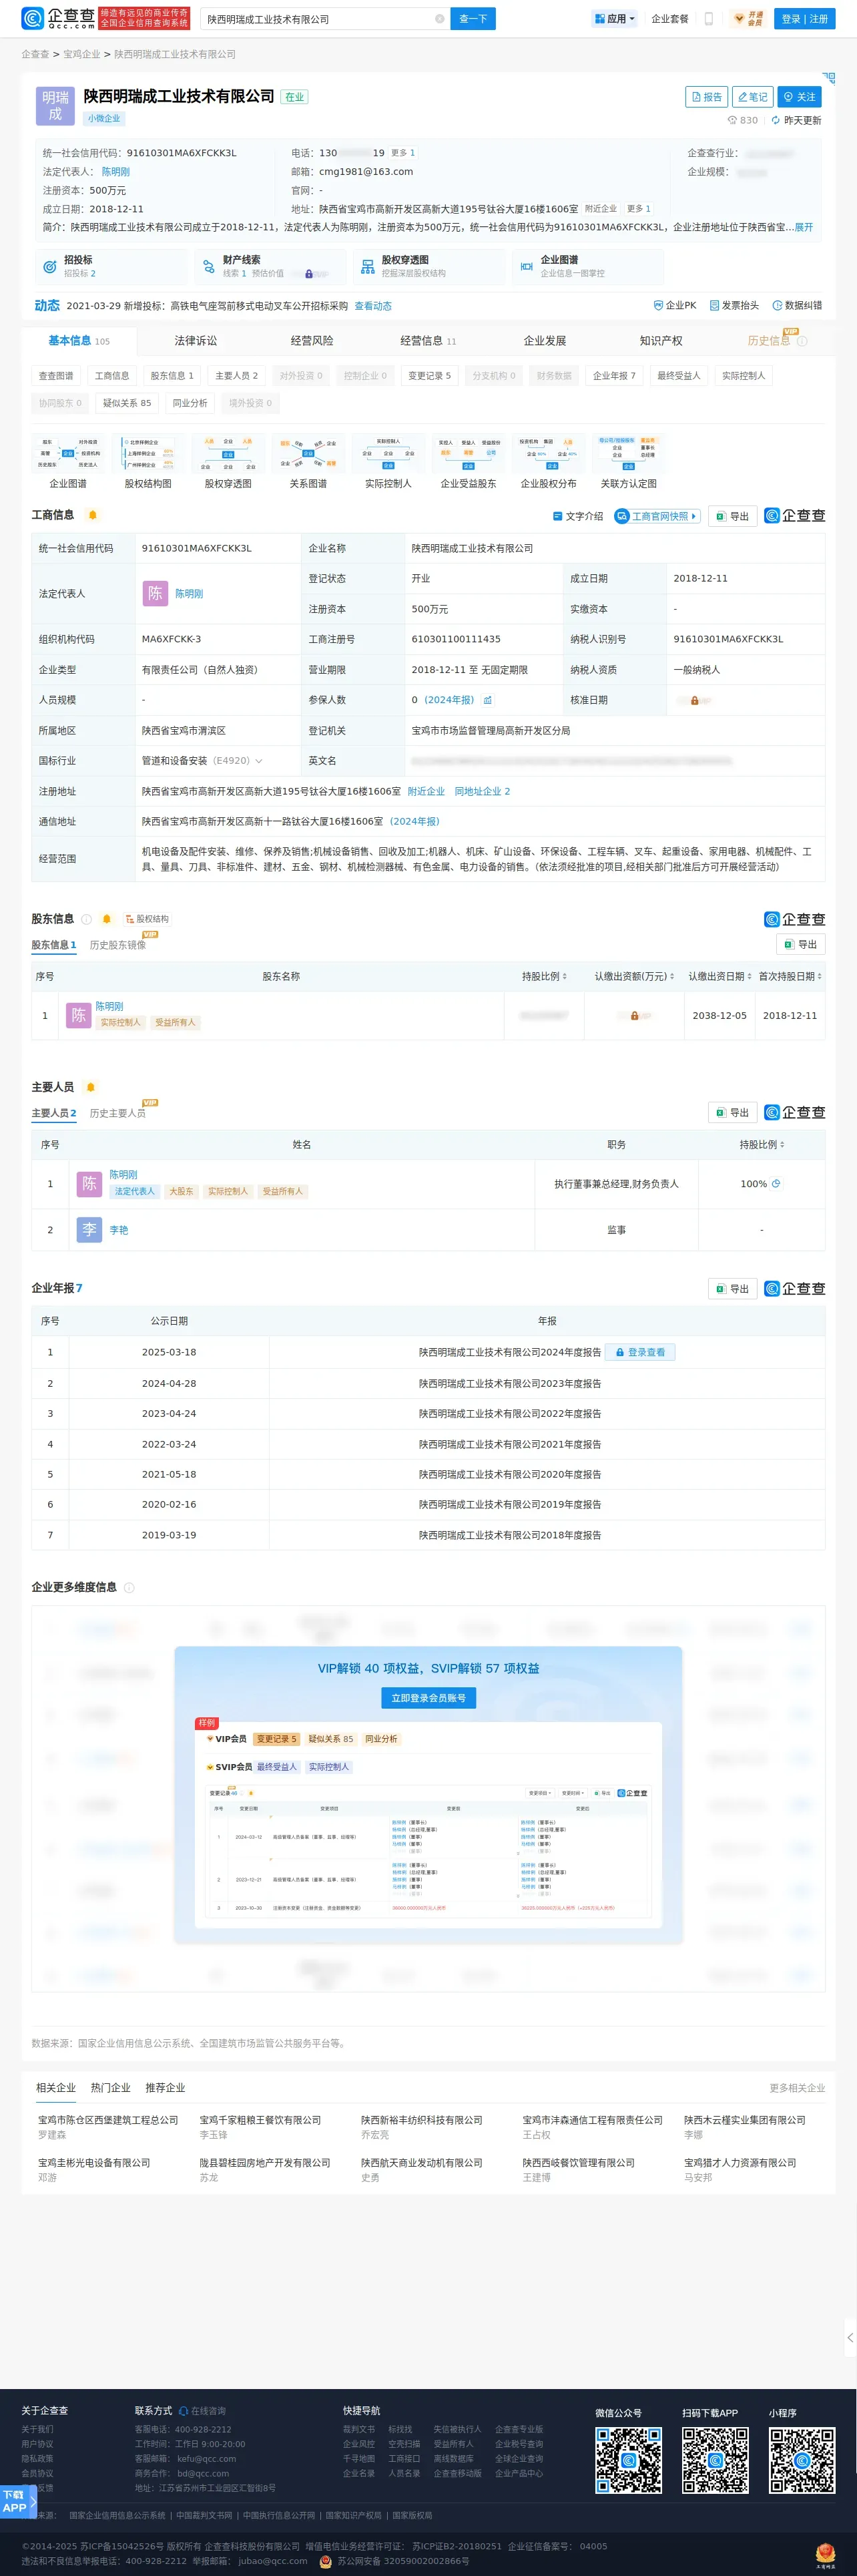Expand more addresses with 更多 1
The image size is (857, 2576).
coord(639,209)
